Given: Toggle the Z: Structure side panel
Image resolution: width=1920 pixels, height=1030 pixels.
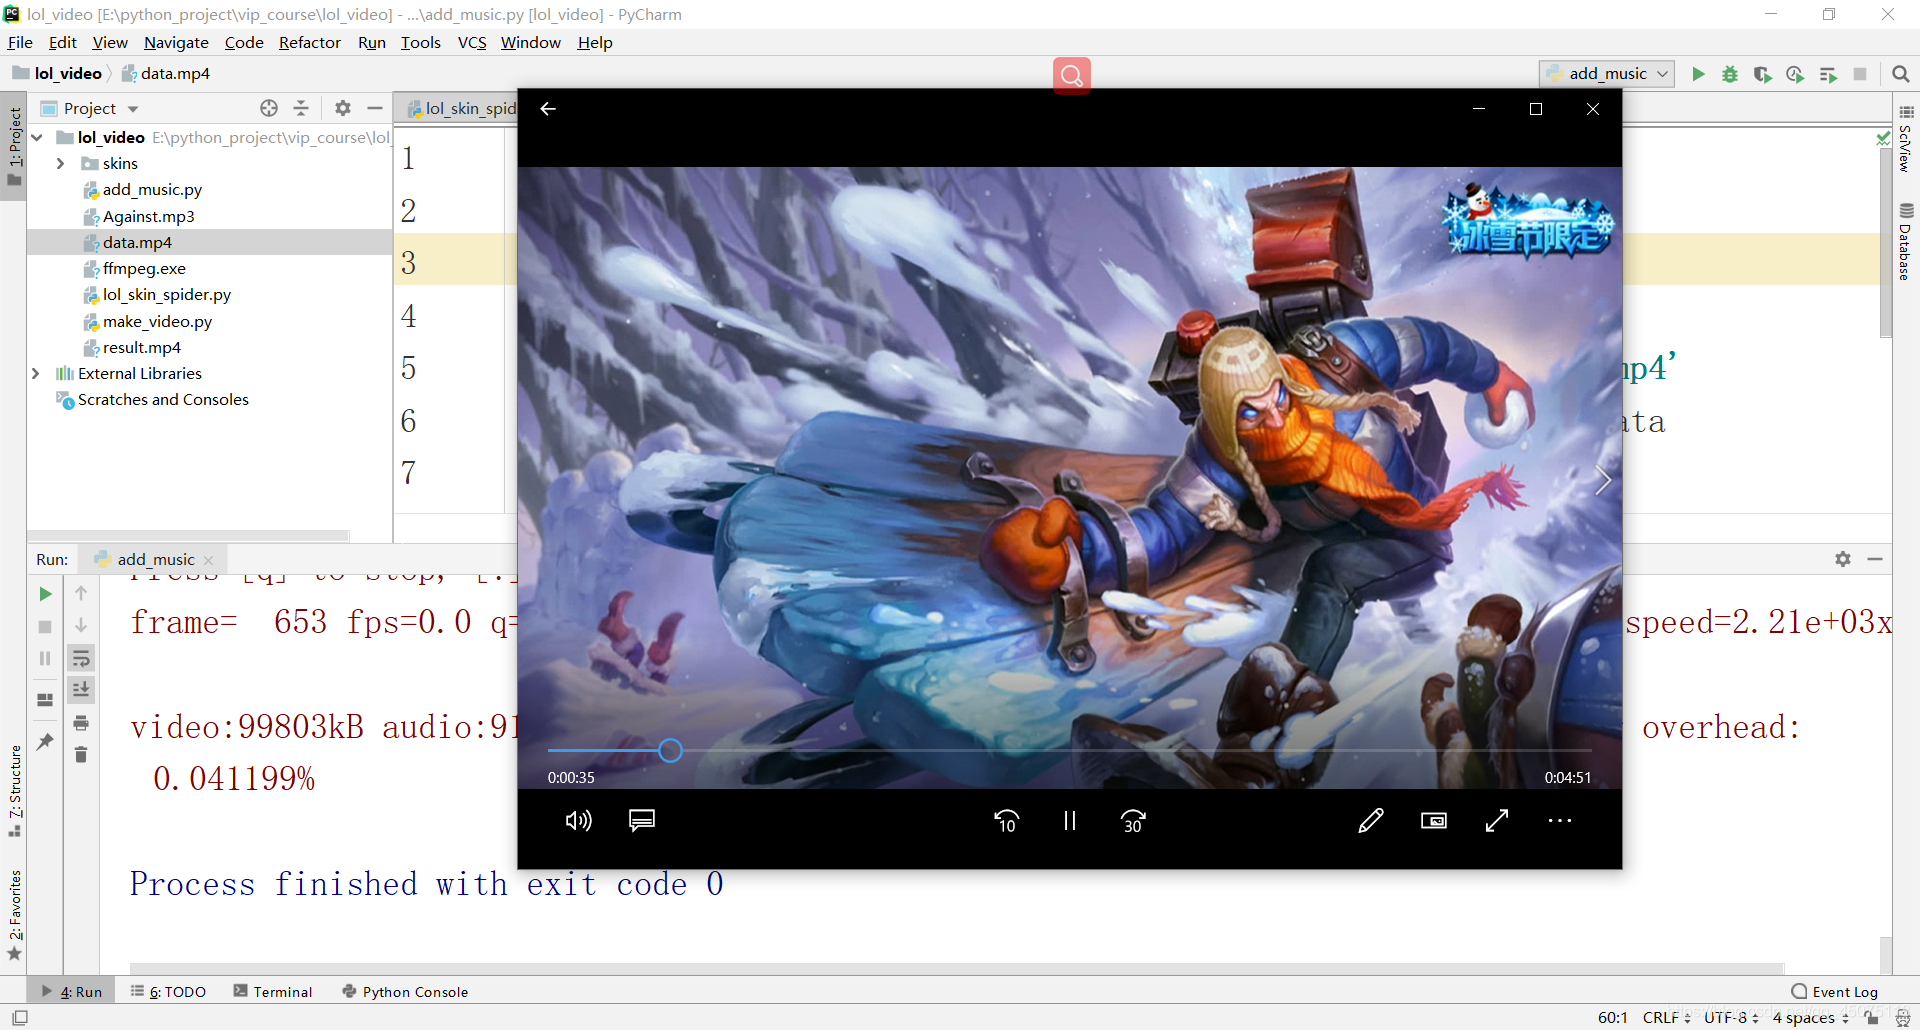Looking at the screenshot, I should point(14,790).
